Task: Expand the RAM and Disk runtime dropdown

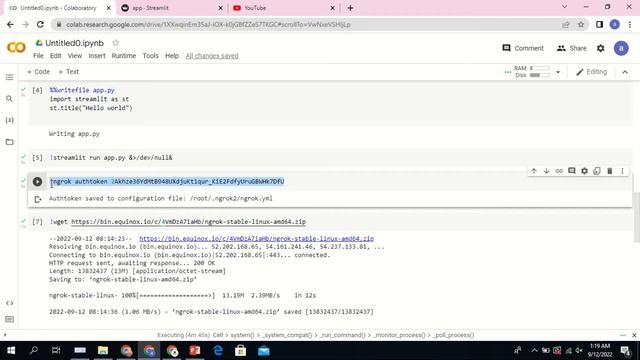Action: 558,72
